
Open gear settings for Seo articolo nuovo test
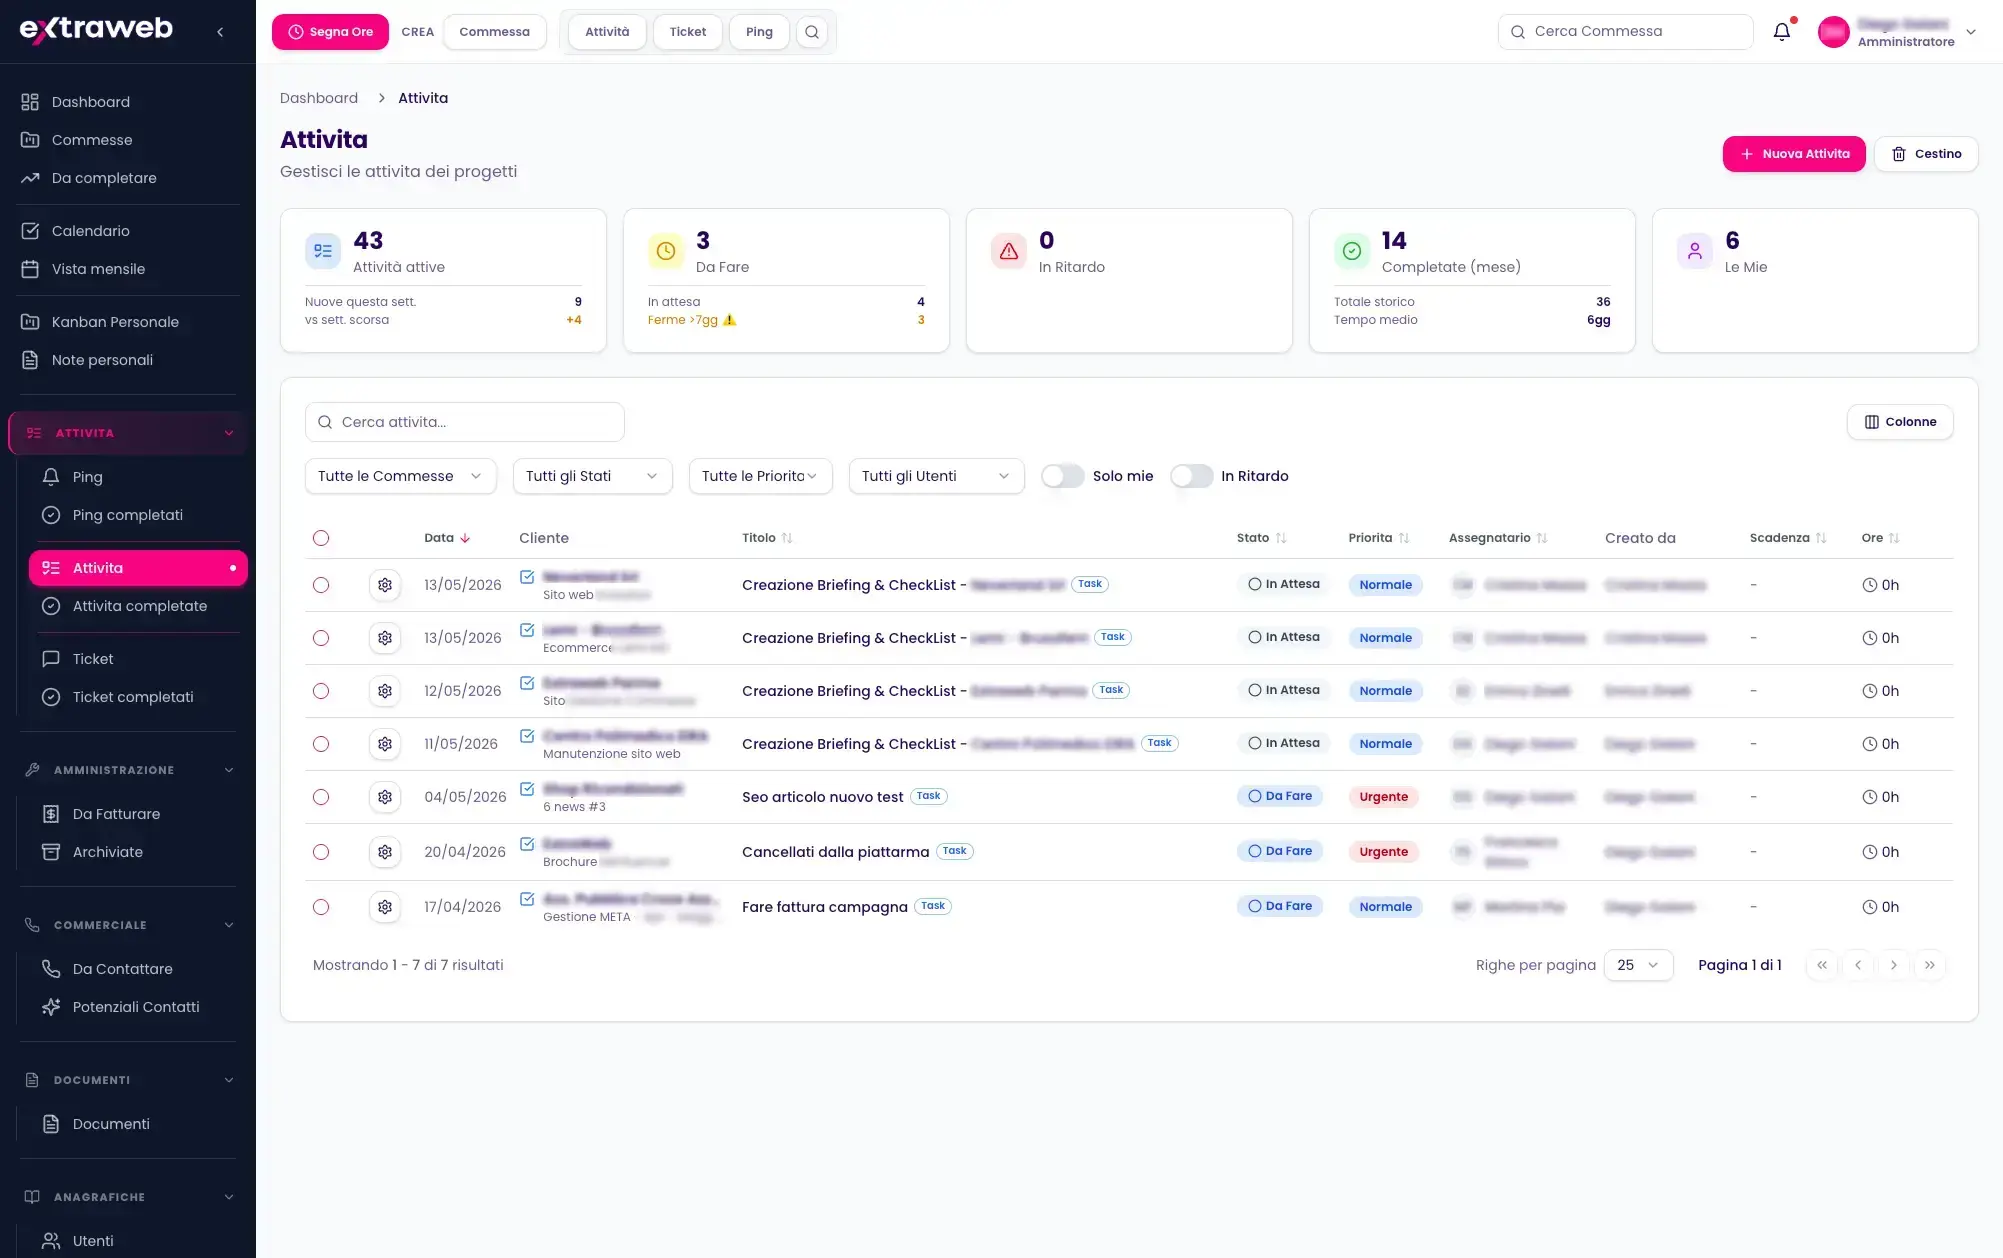point(385,797)
